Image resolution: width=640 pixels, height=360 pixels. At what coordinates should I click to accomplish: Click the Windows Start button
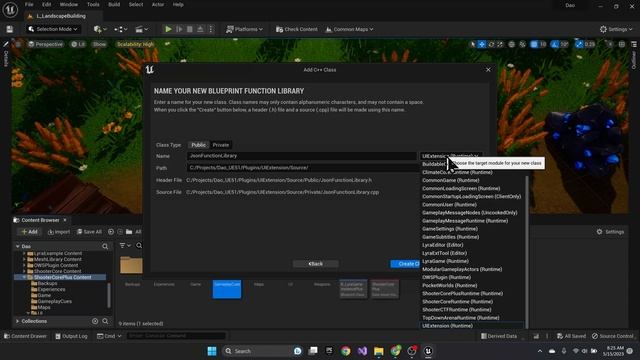[x=212, y=351]
